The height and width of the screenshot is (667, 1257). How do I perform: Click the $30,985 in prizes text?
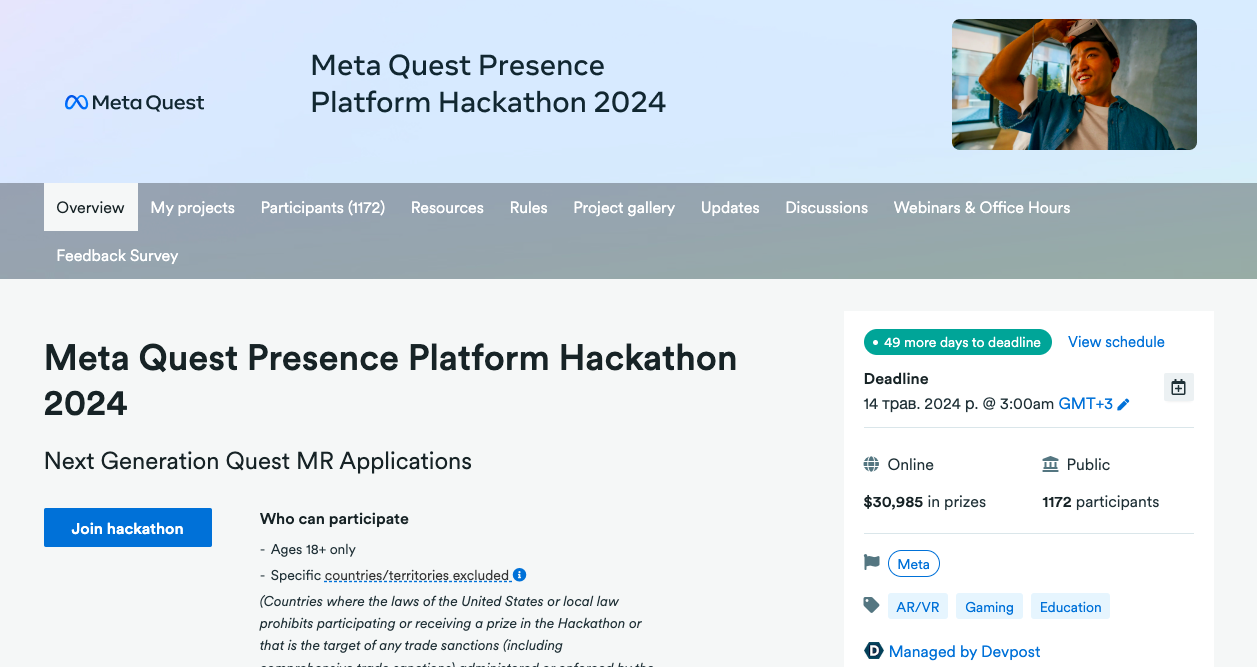[925, 502]
